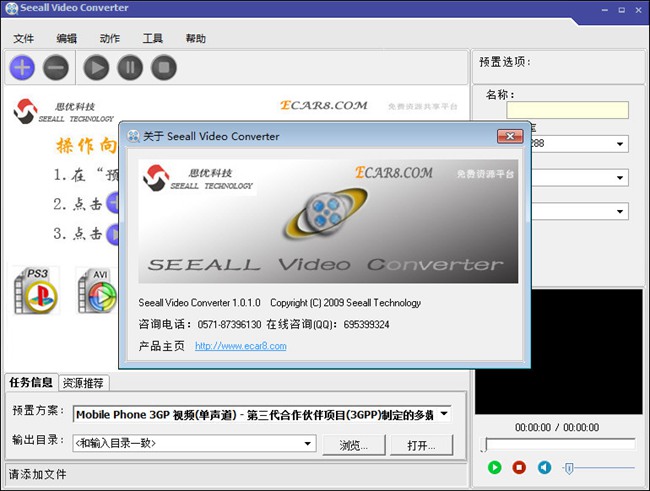Image resolution: width=650 pixels, height=491 pixels.
Task: Open the 帮助 menu
Action: click(x=196, y=39)
